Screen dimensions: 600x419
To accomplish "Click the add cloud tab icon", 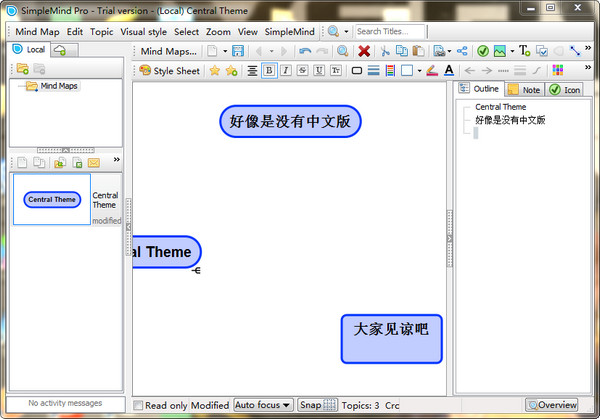I will pos(60,49).
